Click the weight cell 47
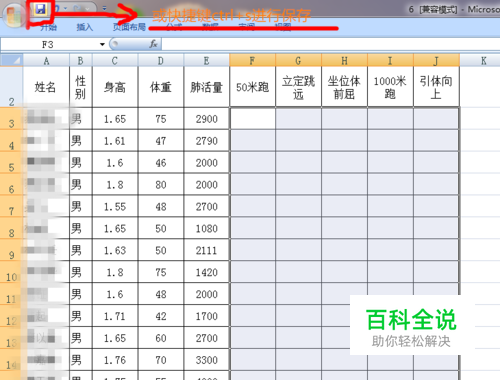 (x=161, y=141)
